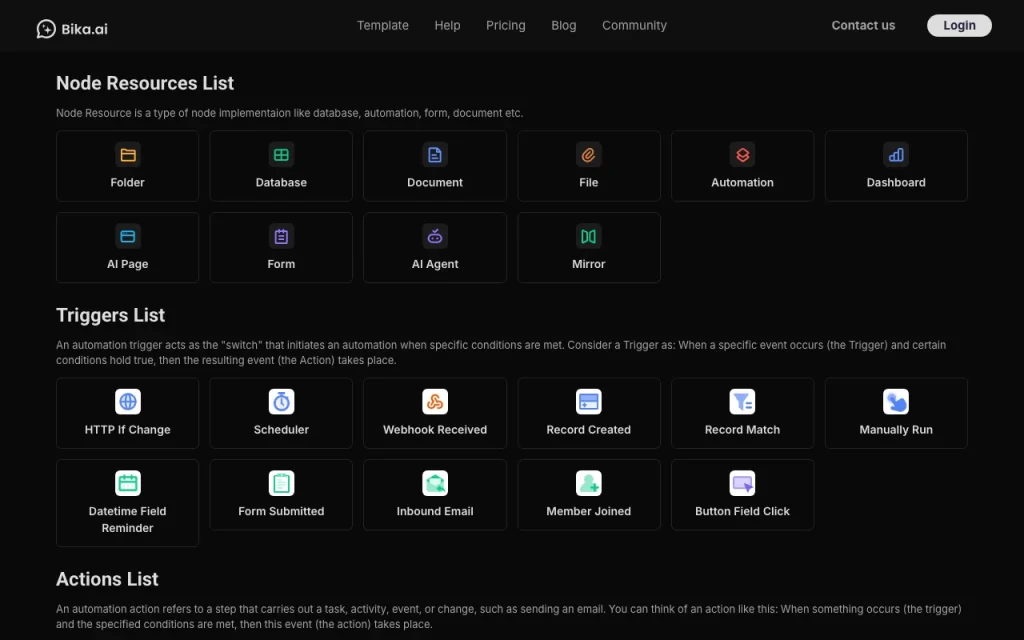Open the Record Created label
The image size is (1024, 640).
tap(588, 430)
